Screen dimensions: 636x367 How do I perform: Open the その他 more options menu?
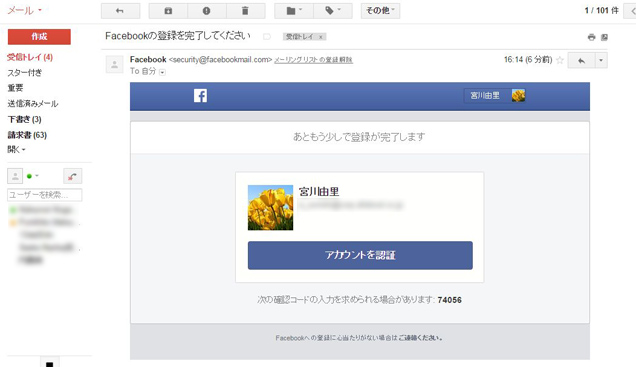pos(380,11)
